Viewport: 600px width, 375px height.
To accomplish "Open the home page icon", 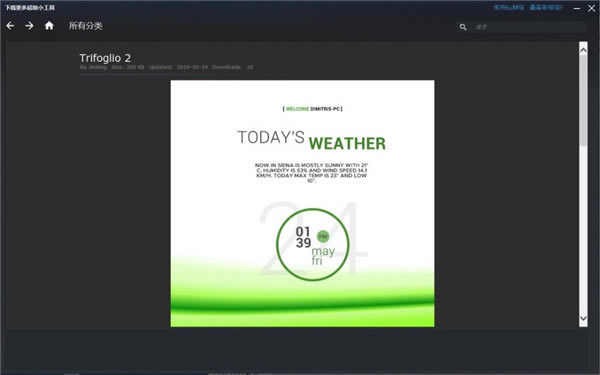I will pyautogui.click(x=49, y=26).
